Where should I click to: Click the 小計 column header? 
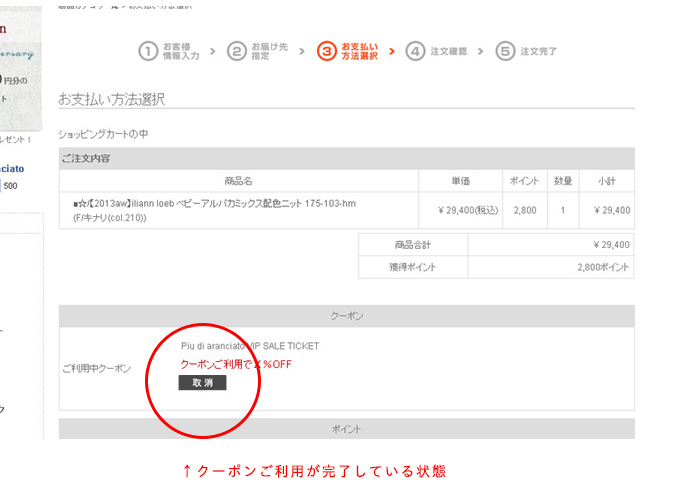coord(606,181)
